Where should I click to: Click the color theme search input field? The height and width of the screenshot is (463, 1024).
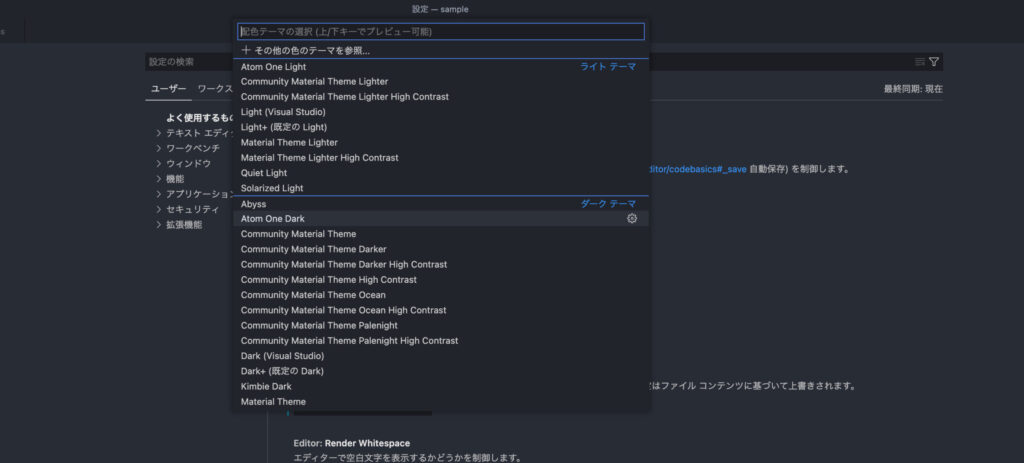(x=440, y=32)
